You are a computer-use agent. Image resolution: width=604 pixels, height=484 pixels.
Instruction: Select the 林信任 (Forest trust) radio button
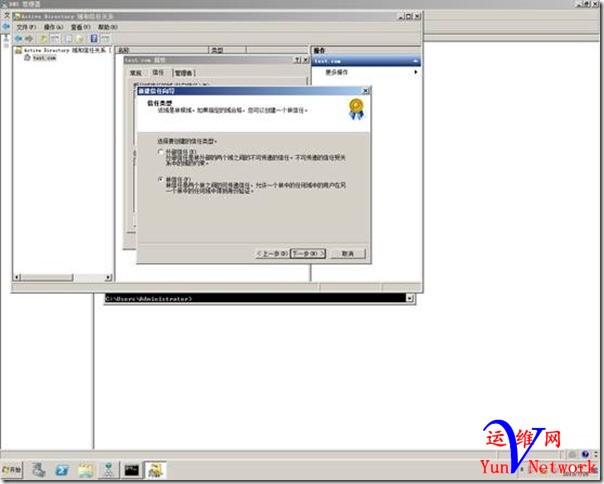coord(161,179)
